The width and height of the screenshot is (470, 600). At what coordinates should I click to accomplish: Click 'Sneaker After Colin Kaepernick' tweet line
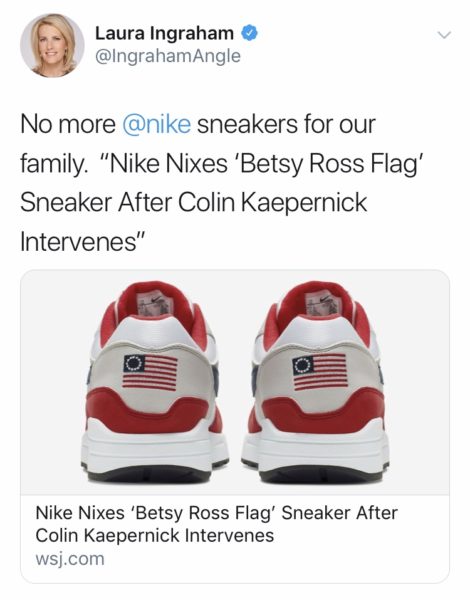194,202
